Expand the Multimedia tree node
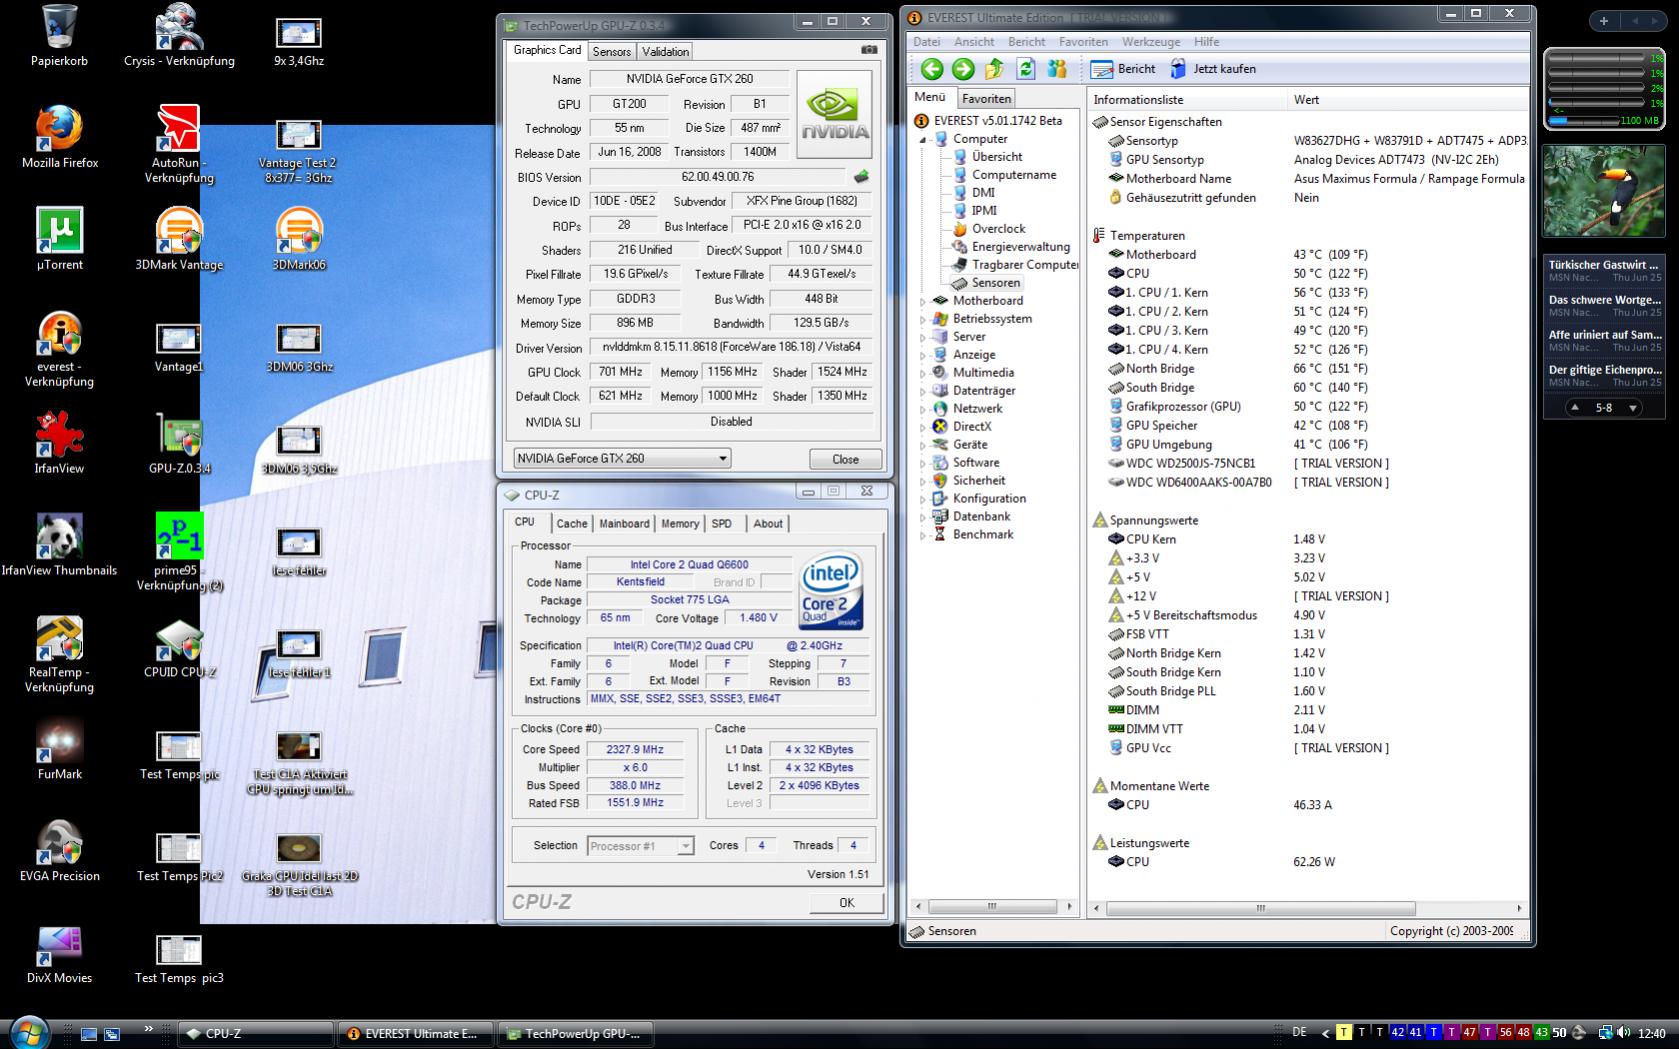1679x1049 pixels. [923, 373]
